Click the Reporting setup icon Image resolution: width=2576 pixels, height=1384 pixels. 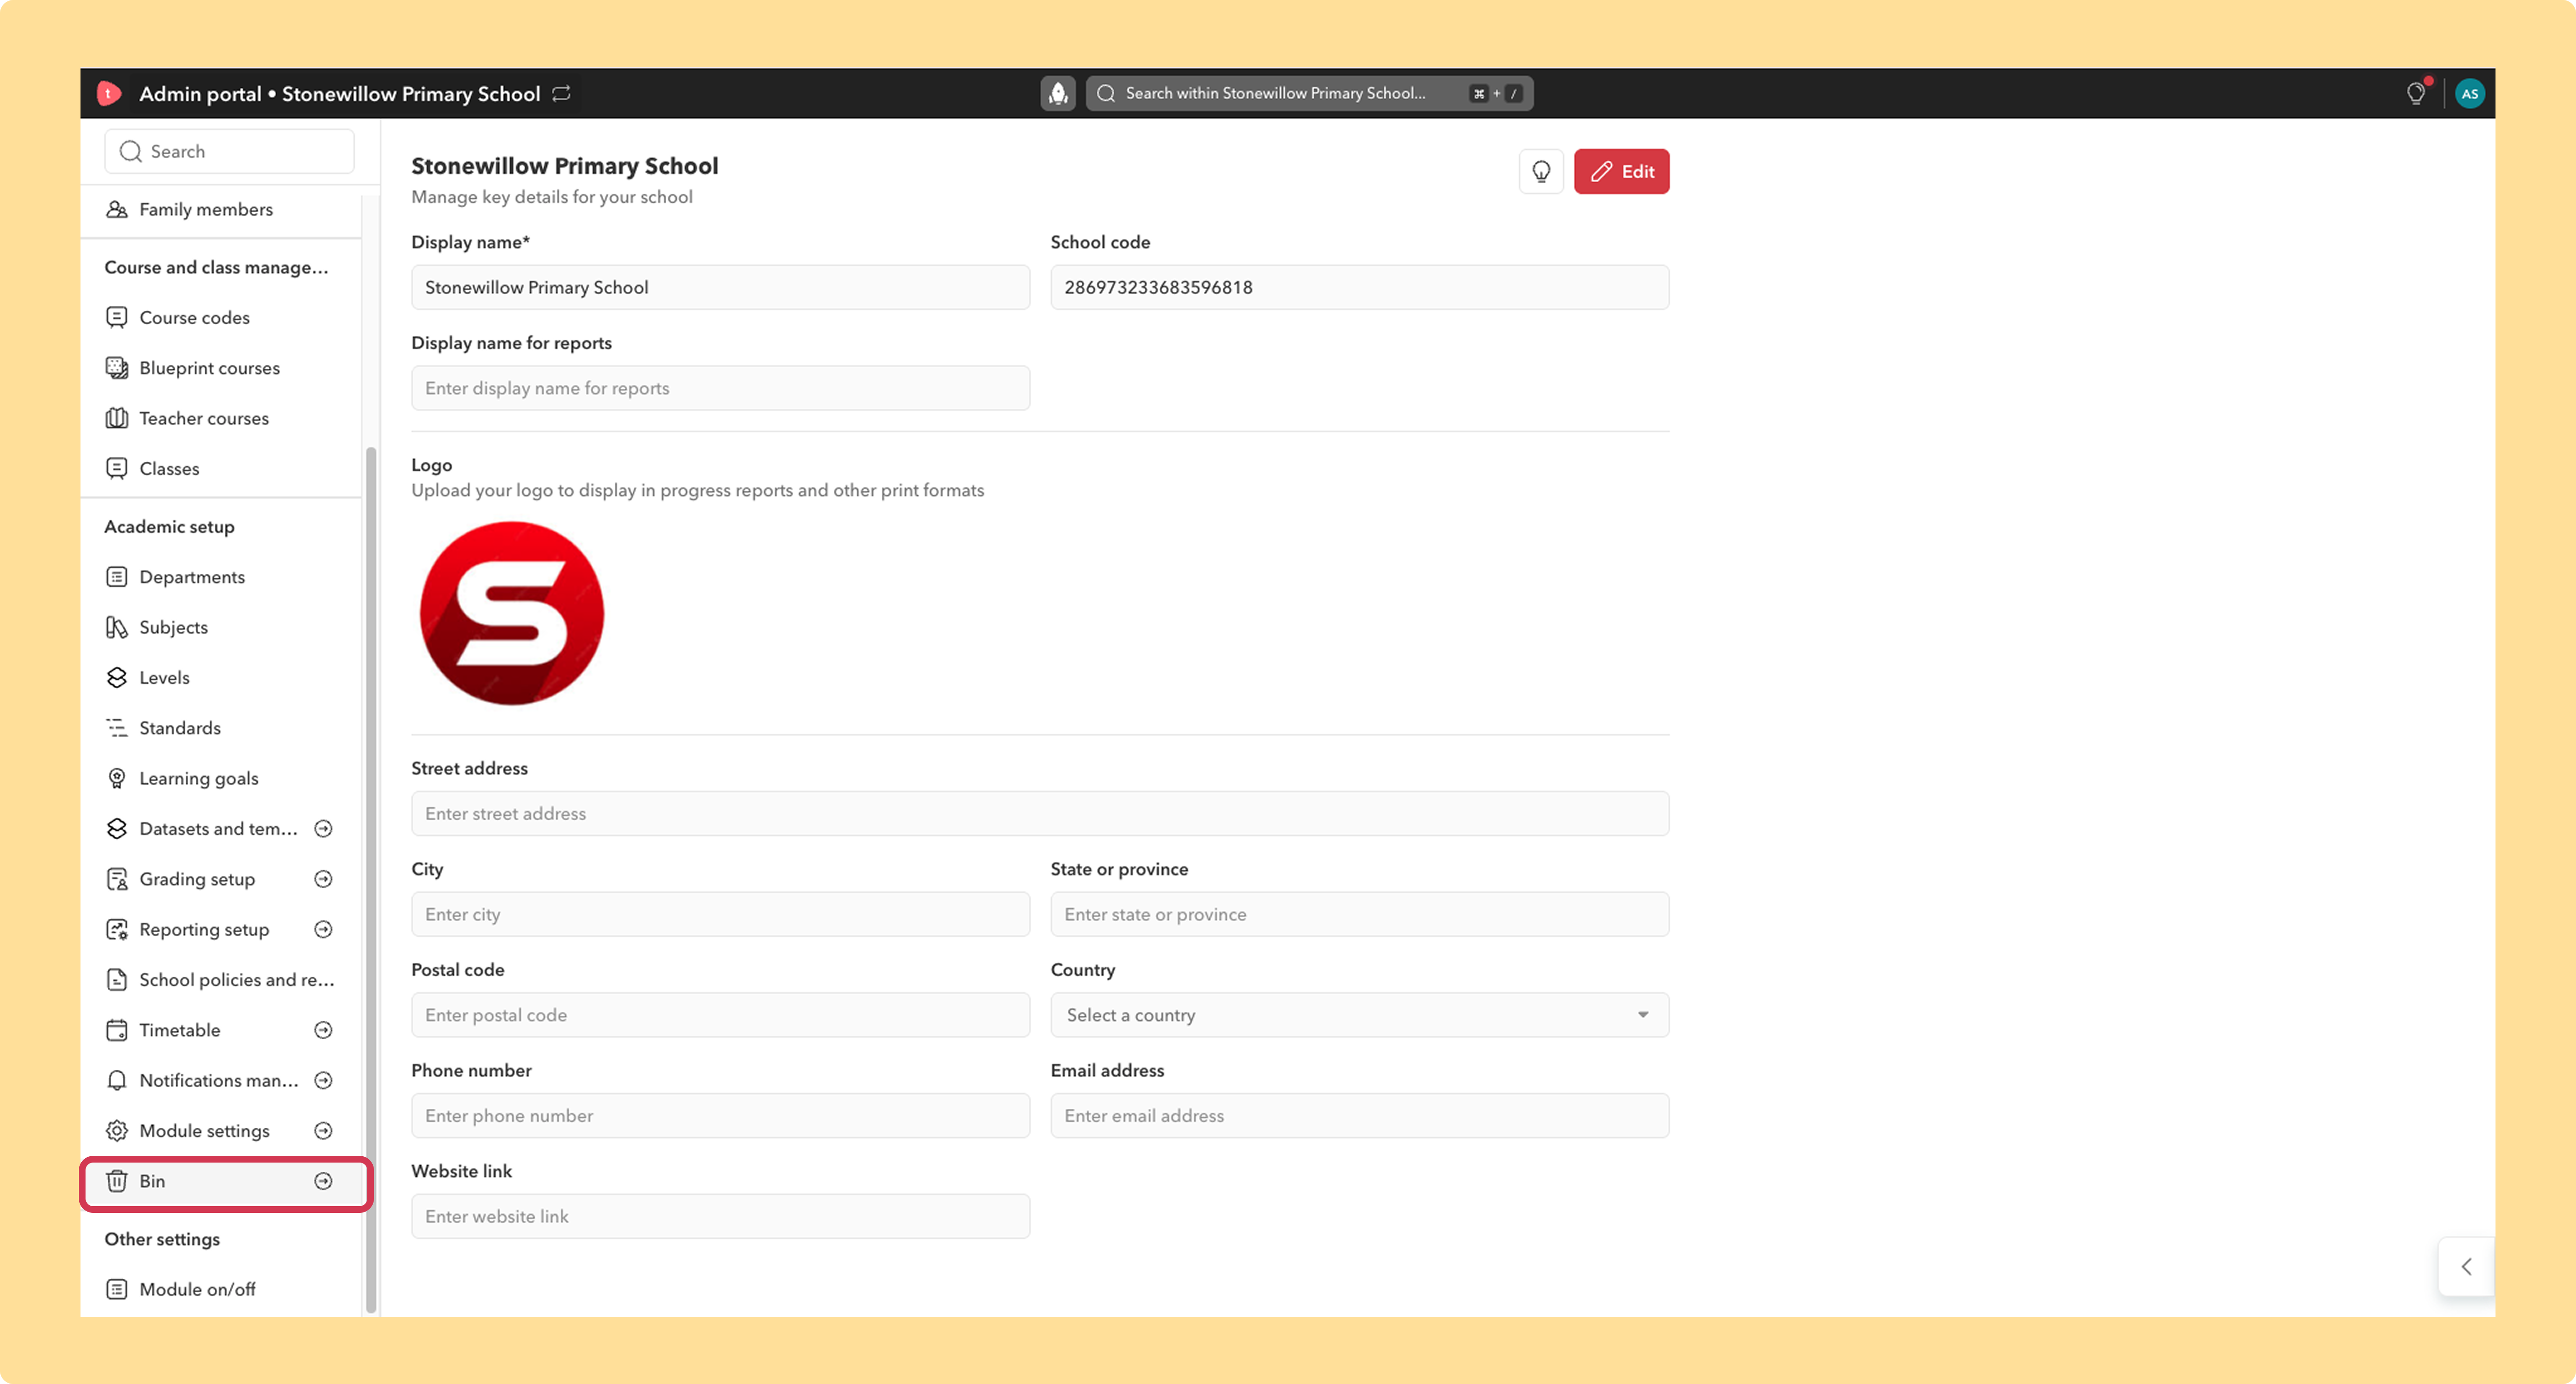117,929
